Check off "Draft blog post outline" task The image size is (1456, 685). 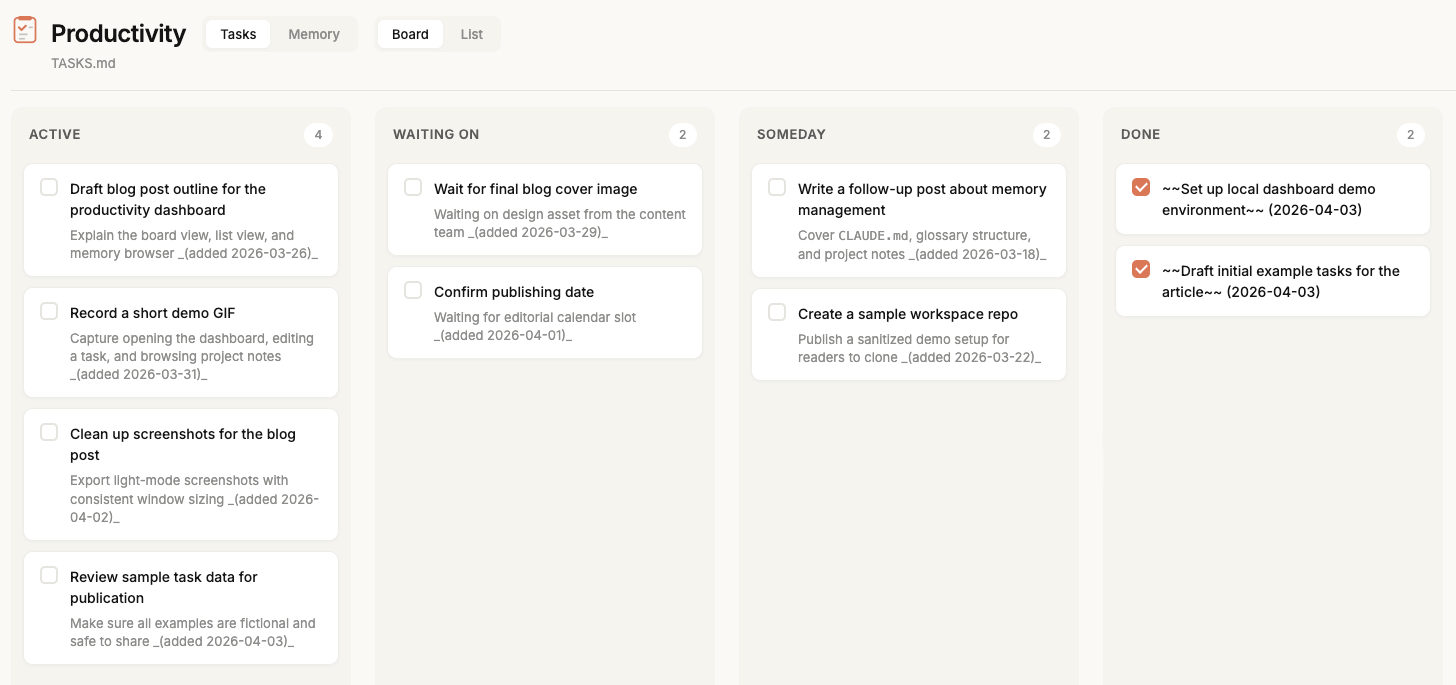pos(49,187)
